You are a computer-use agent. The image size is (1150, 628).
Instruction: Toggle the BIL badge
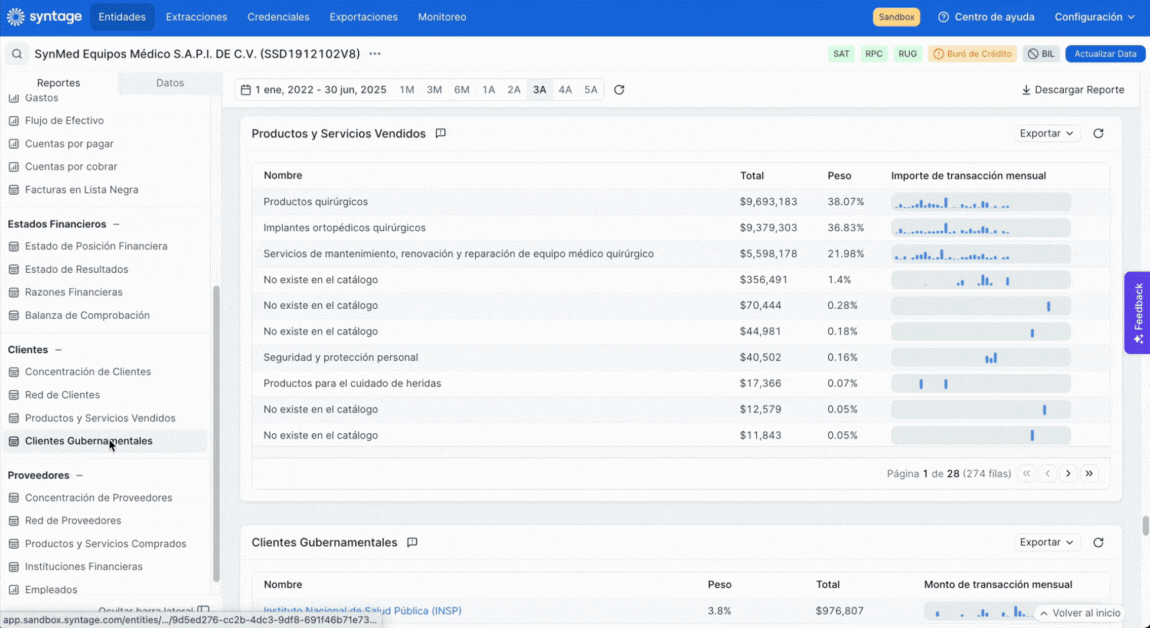point(1041,54)
